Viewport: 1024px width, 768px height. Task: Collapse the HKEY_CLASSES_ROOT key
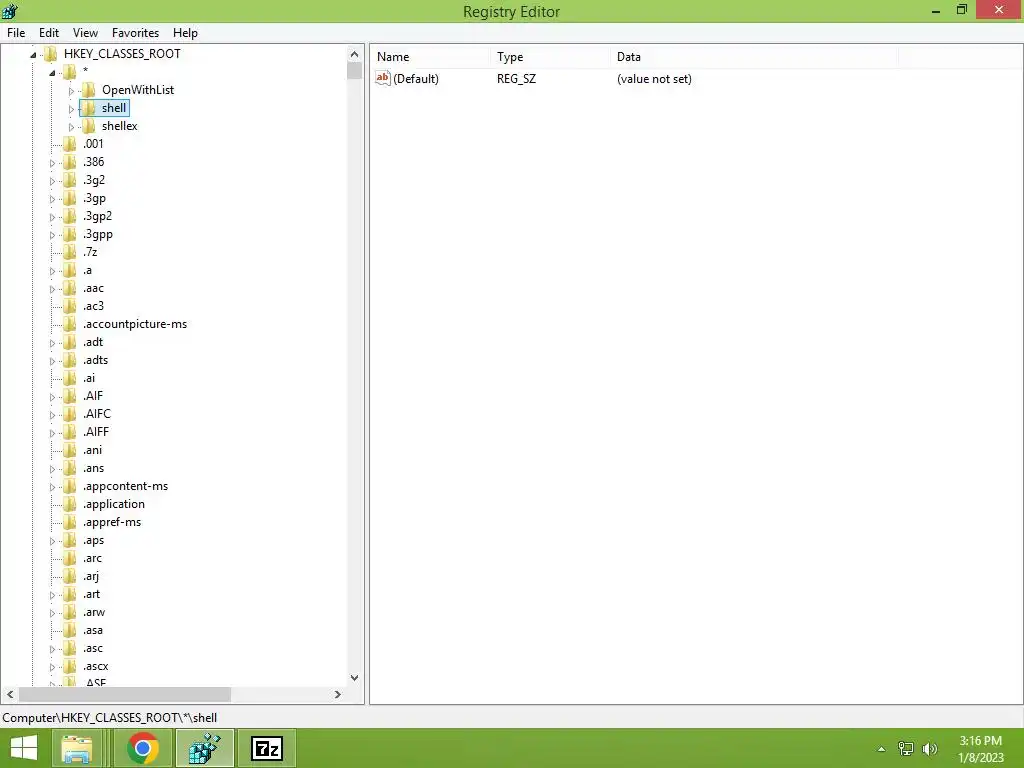33,55
